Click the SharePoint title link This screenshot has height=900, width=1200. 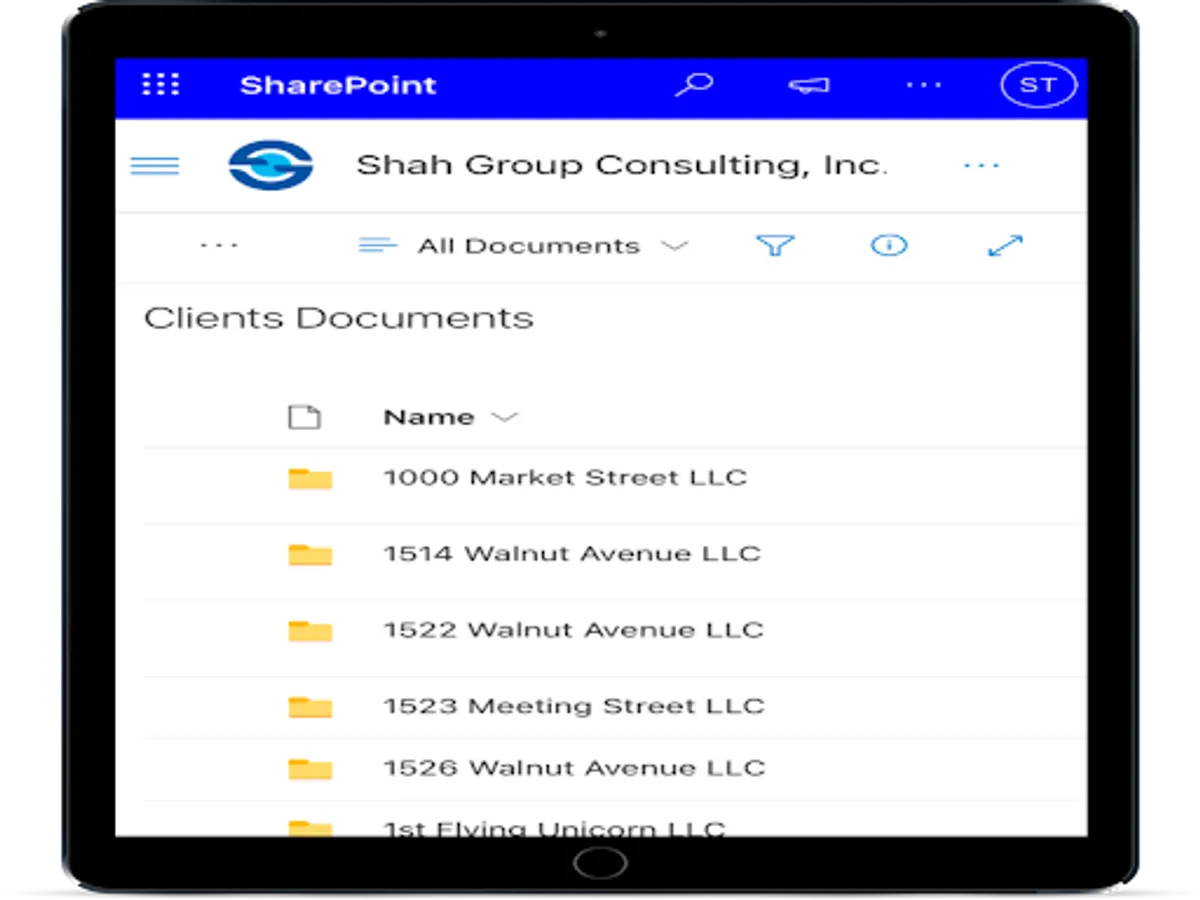[338, 85]
